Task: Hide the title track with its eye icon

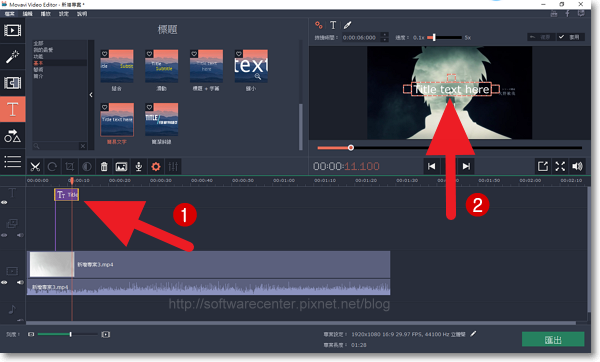Action: click(x=4, y=202)
